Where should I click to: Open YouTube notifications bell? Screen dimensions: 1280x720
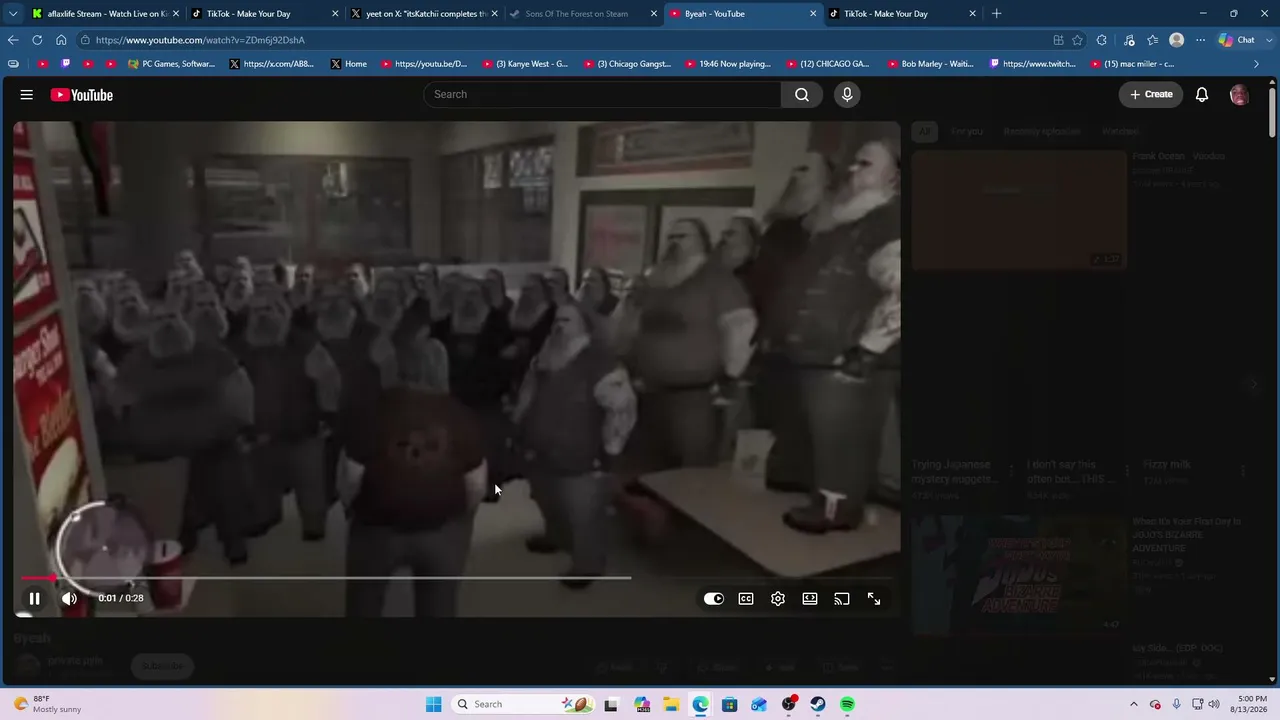click(1202, 94)
